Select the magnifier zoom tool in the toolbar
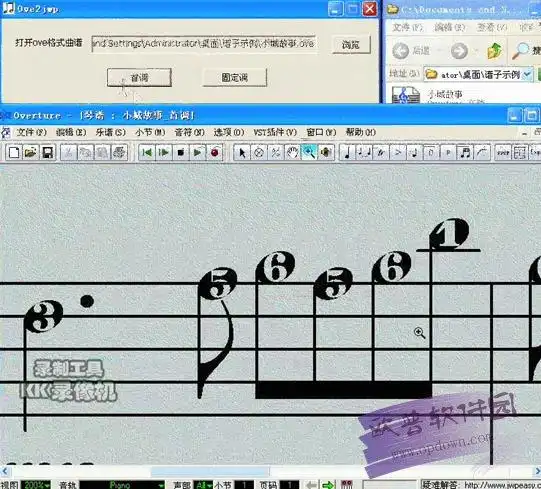Viewport: 541px width, 489px height. point(309,153)
